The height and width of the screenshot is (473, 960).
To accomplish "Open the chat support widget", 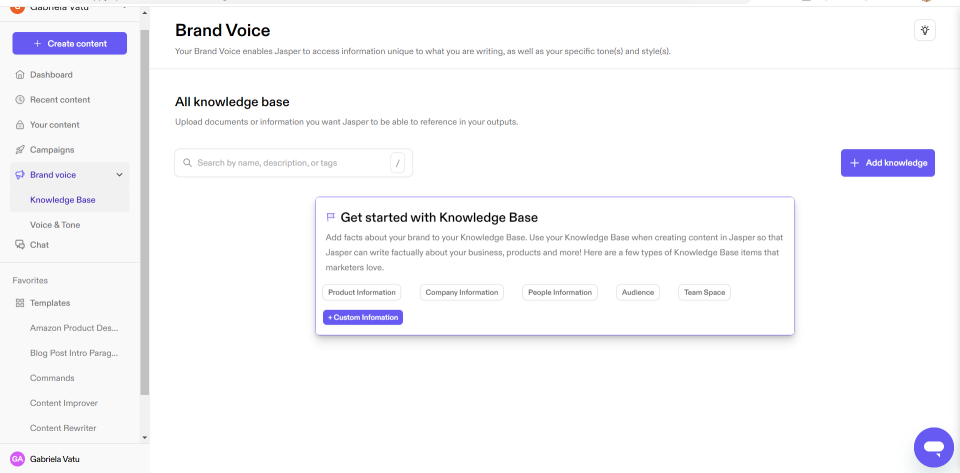I will click(x=934, y=447).
